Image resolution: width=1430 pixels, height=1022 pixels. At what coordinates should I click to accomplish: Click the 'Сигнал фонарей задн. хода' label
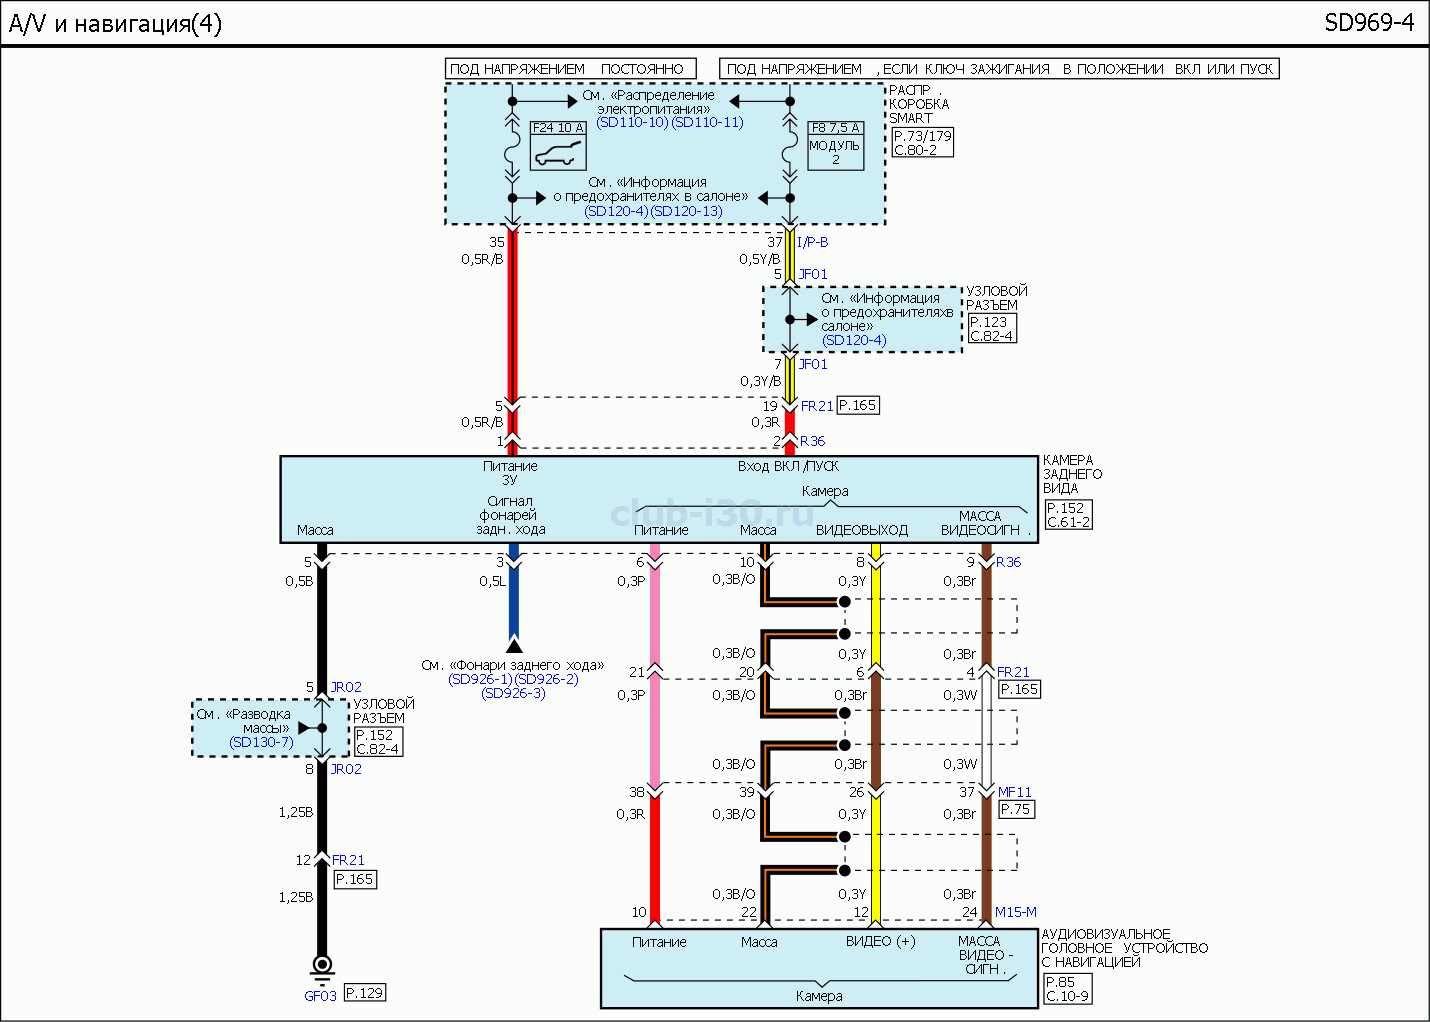510,515
